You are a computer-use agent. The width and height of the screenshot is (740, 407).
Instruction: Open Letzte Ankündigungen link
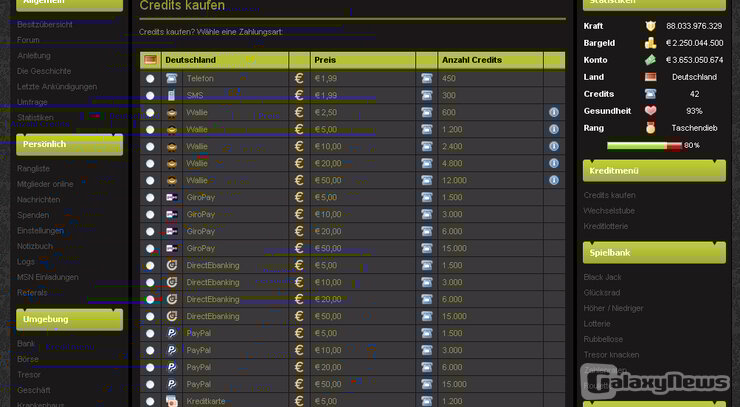click(57, 87)
